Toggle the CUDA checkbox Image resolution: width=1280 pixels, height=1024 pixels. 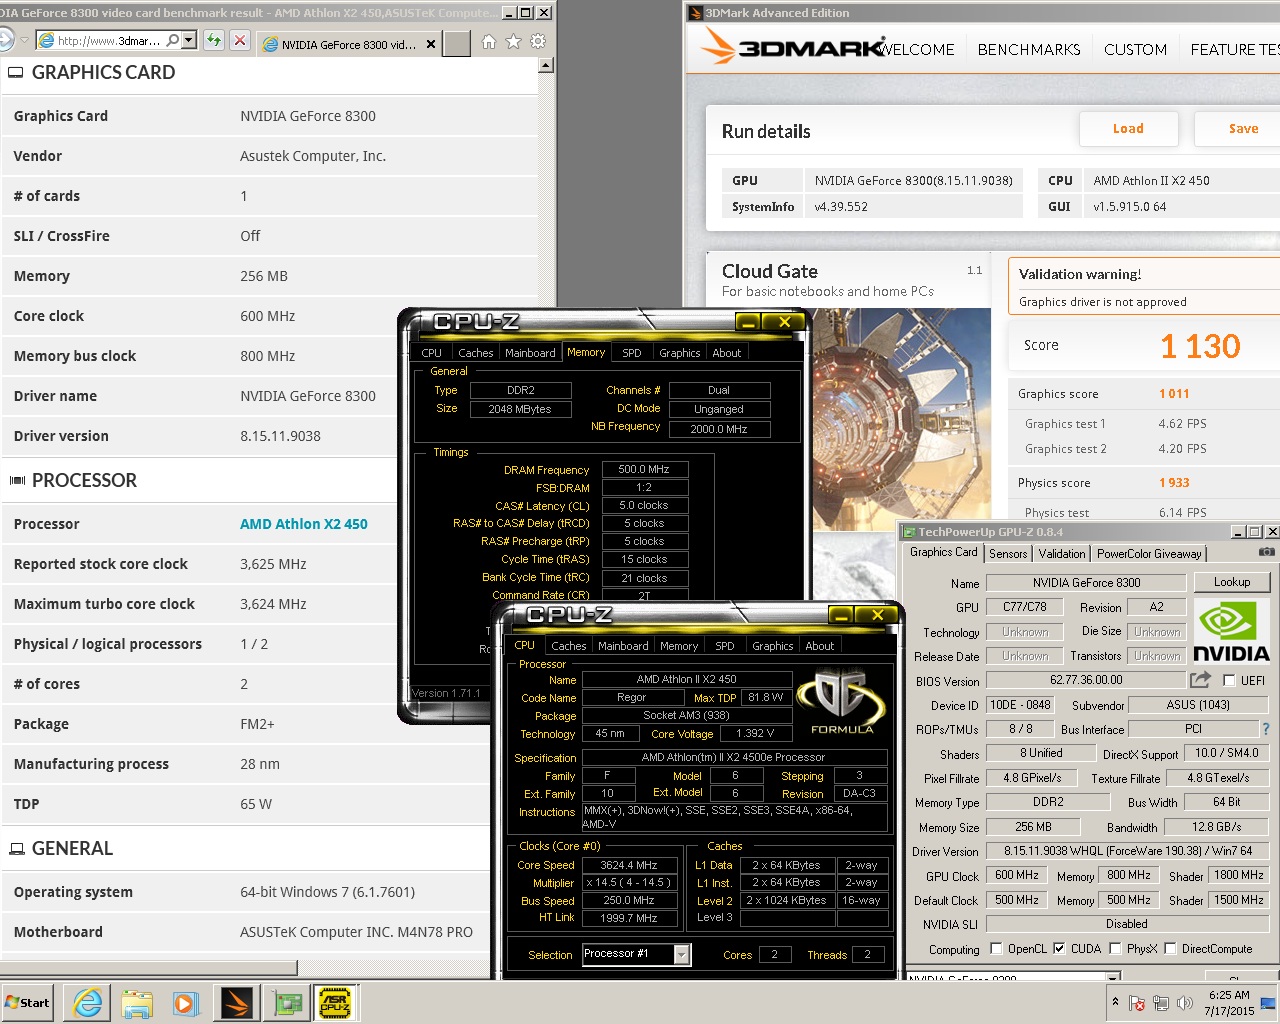pos(1059,949)
